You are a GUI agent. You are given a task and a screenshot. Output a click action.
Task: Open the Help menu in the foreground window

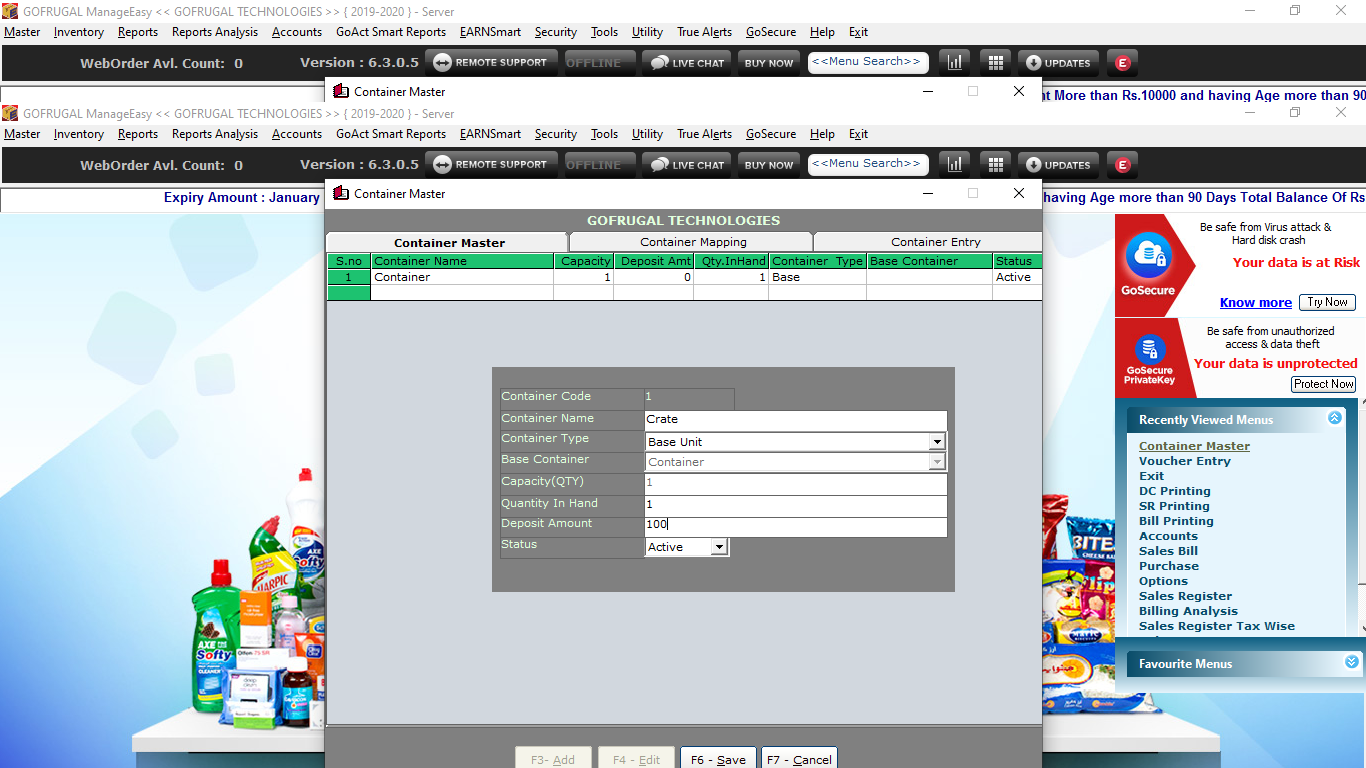tap(822, 134)
